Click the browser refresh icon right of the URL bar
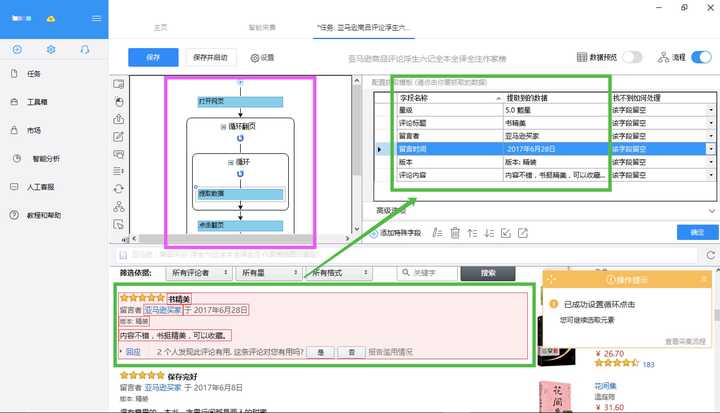 [710, 255]
